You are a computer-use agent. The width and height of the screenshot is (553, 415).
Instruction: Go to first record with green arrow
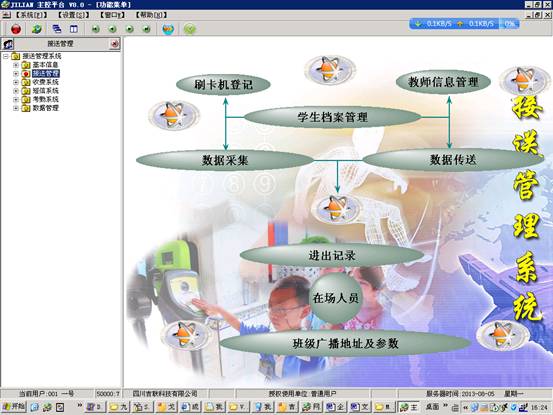click(x=96, y=29)
